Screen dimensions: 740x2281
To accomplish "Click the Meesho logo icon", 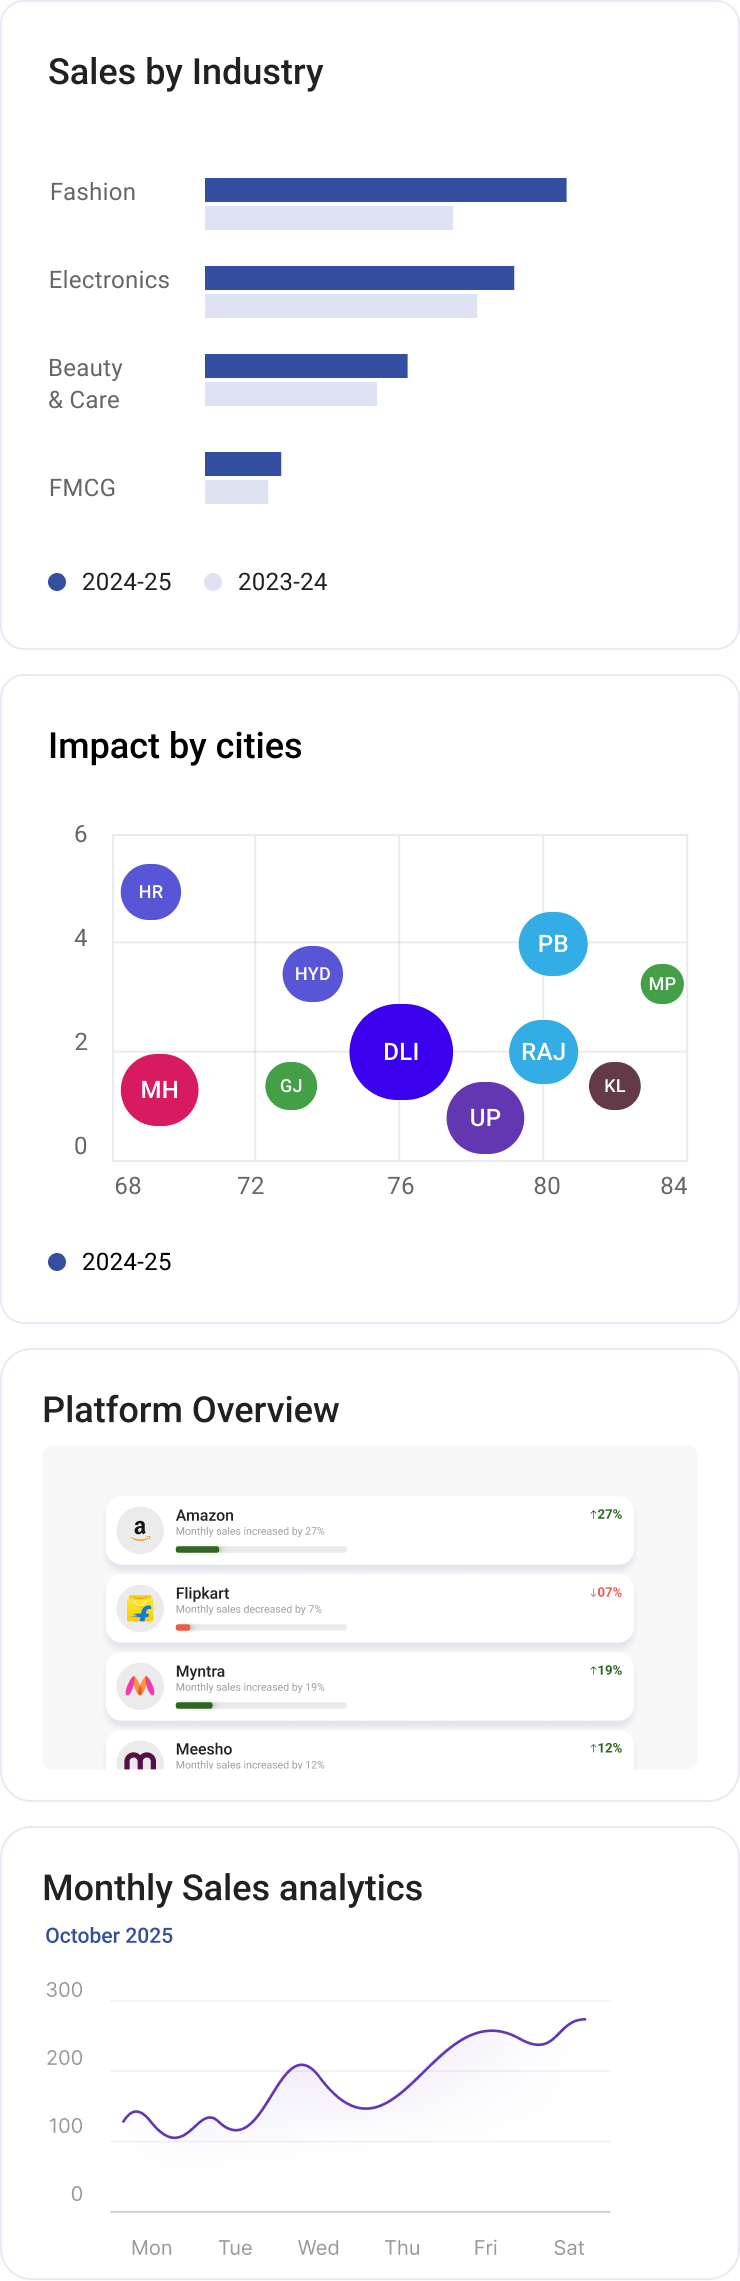I will click(140, 1760).
